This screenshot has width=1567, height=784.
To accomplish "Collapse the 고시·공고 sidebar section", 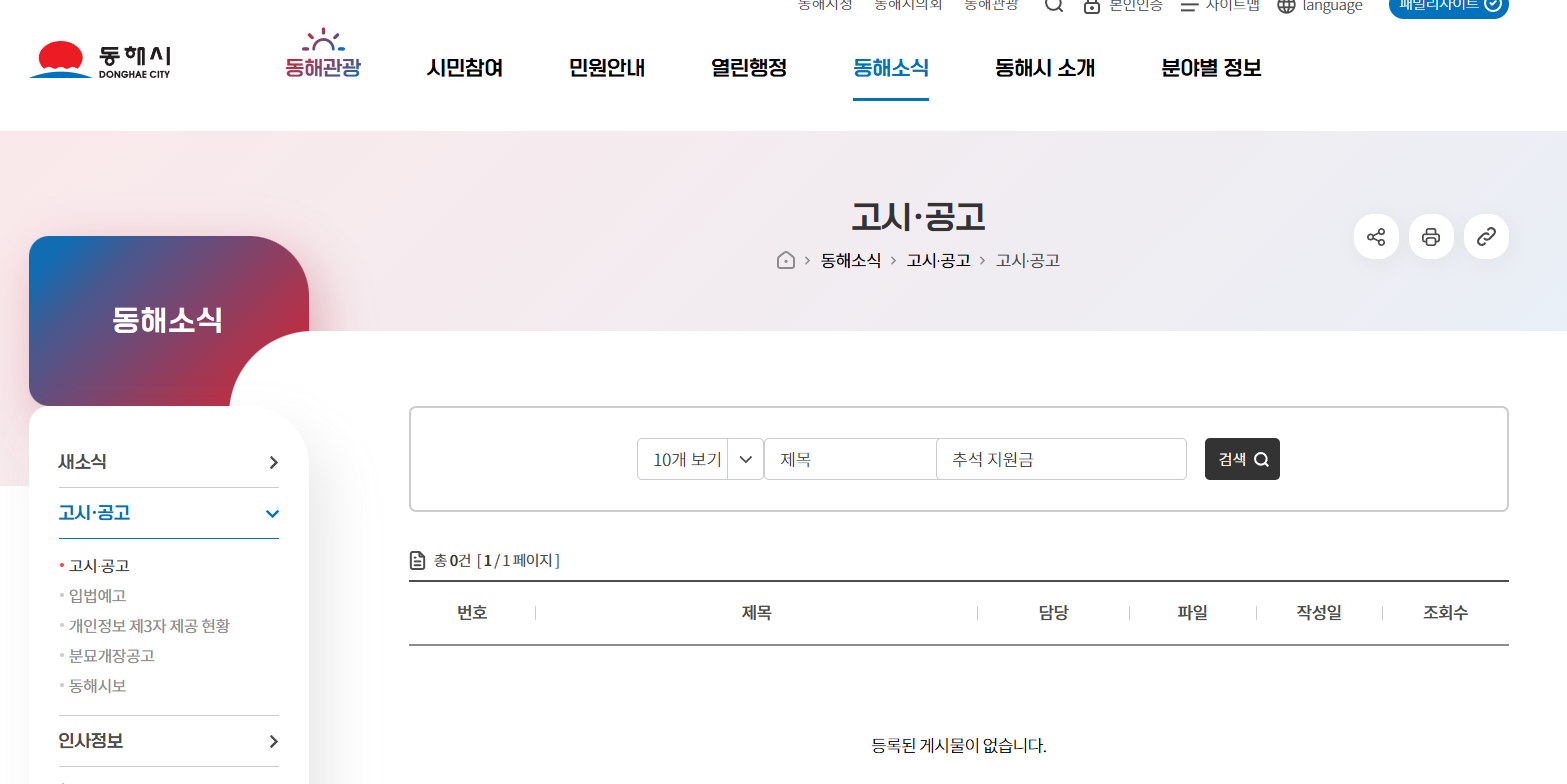I will [x=168, y=513].
